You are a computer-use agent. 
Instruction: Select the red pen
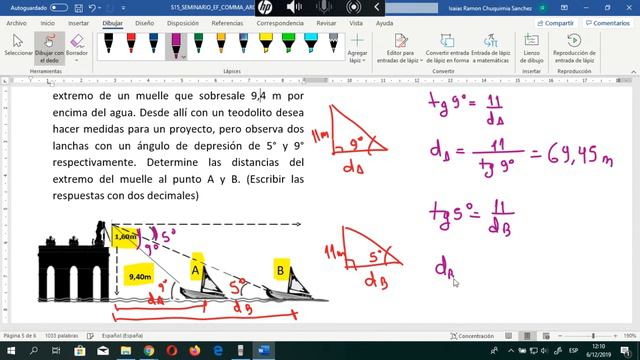coord(131,44)
